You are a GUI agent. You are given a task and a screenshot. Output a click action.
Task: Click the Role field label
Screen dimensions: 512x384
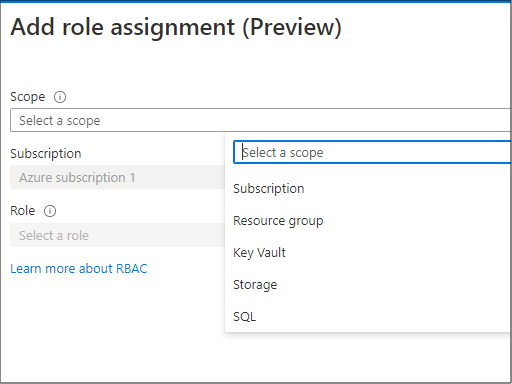[x=23, y=211]
